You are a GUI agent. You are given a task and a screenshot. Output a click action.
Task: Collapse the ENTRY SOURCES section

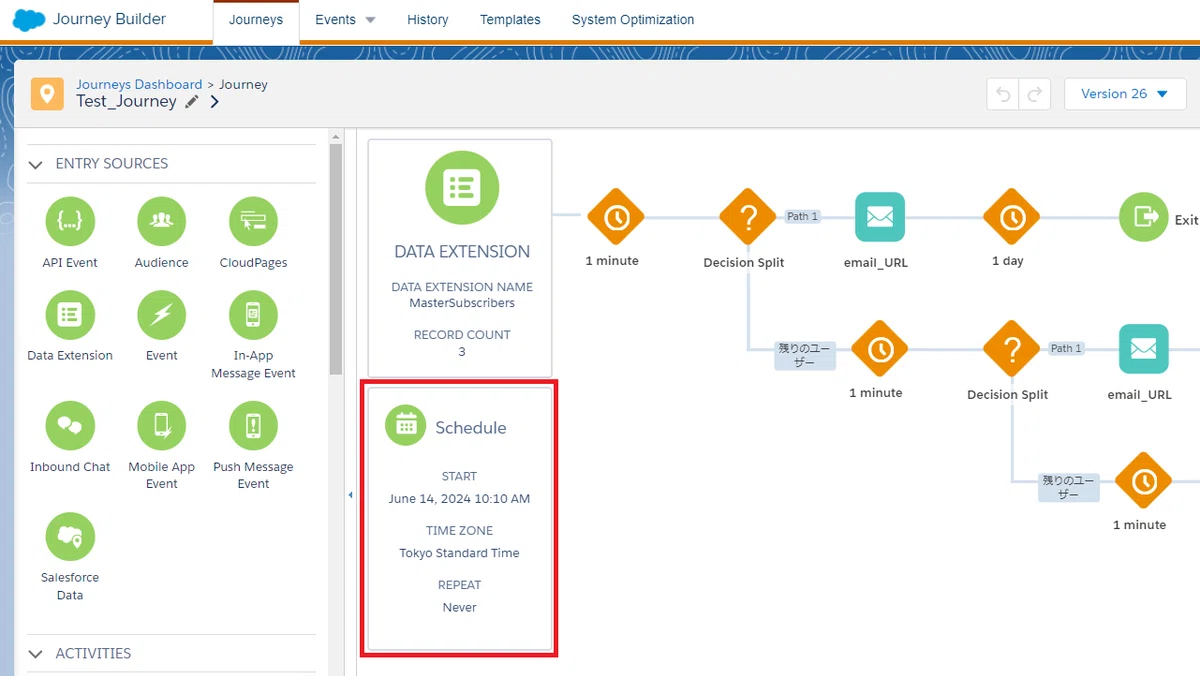click(36, 164)
